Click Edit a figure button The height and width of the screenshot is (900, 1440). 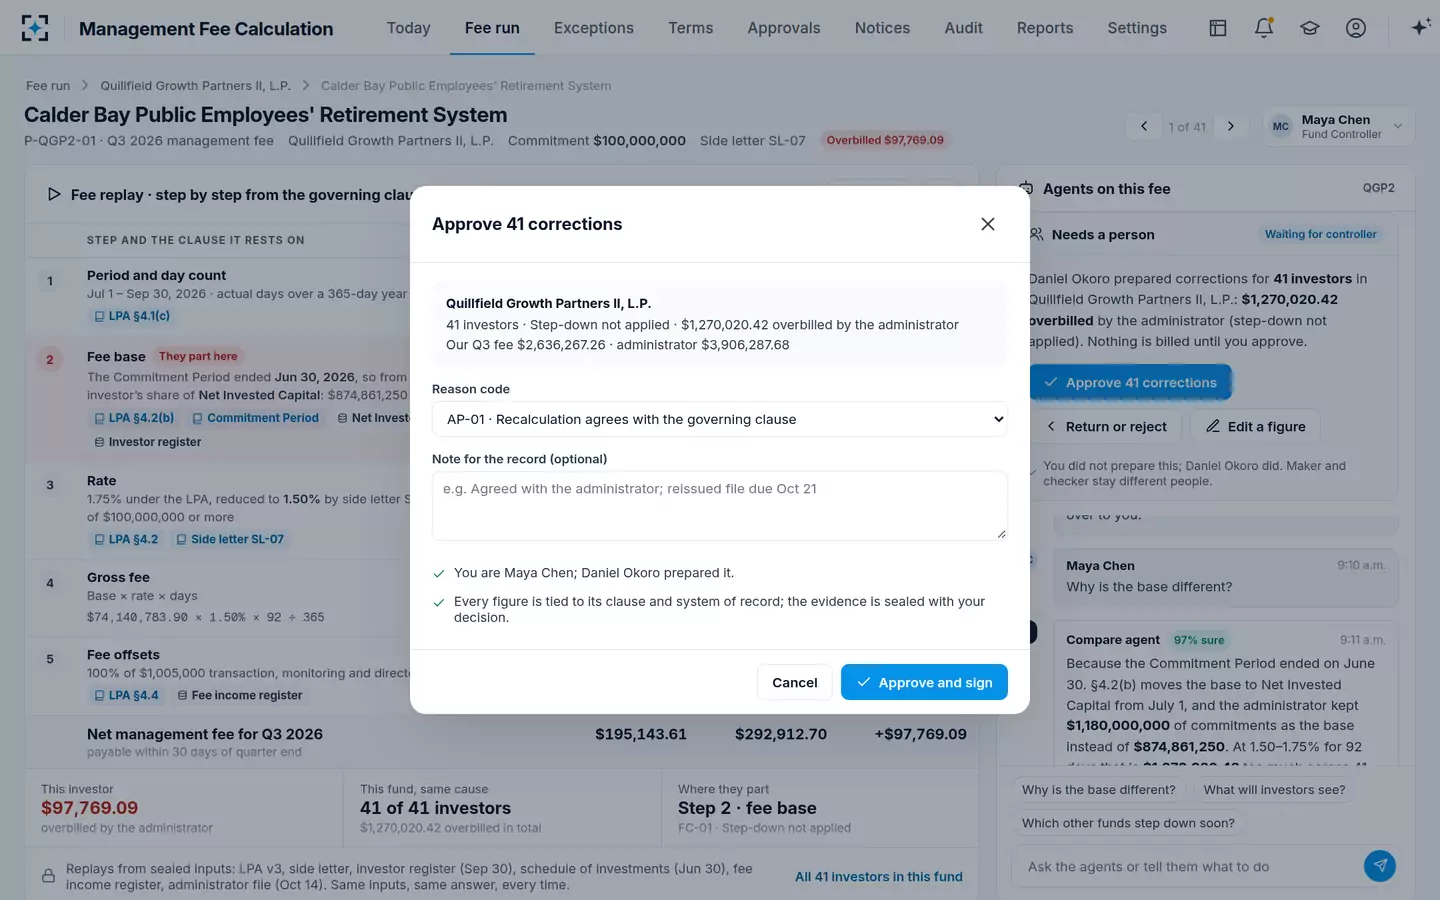point(1255,426)
